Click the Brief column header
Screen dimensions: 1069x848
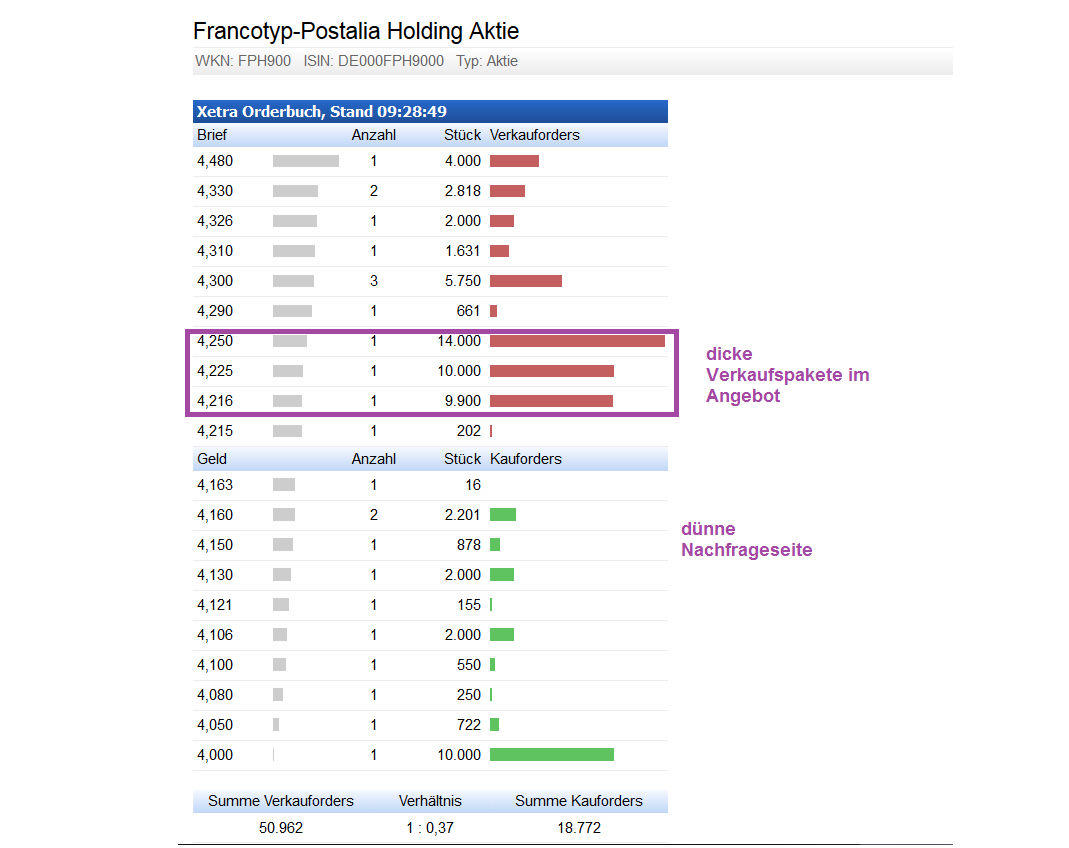[212, 135]
